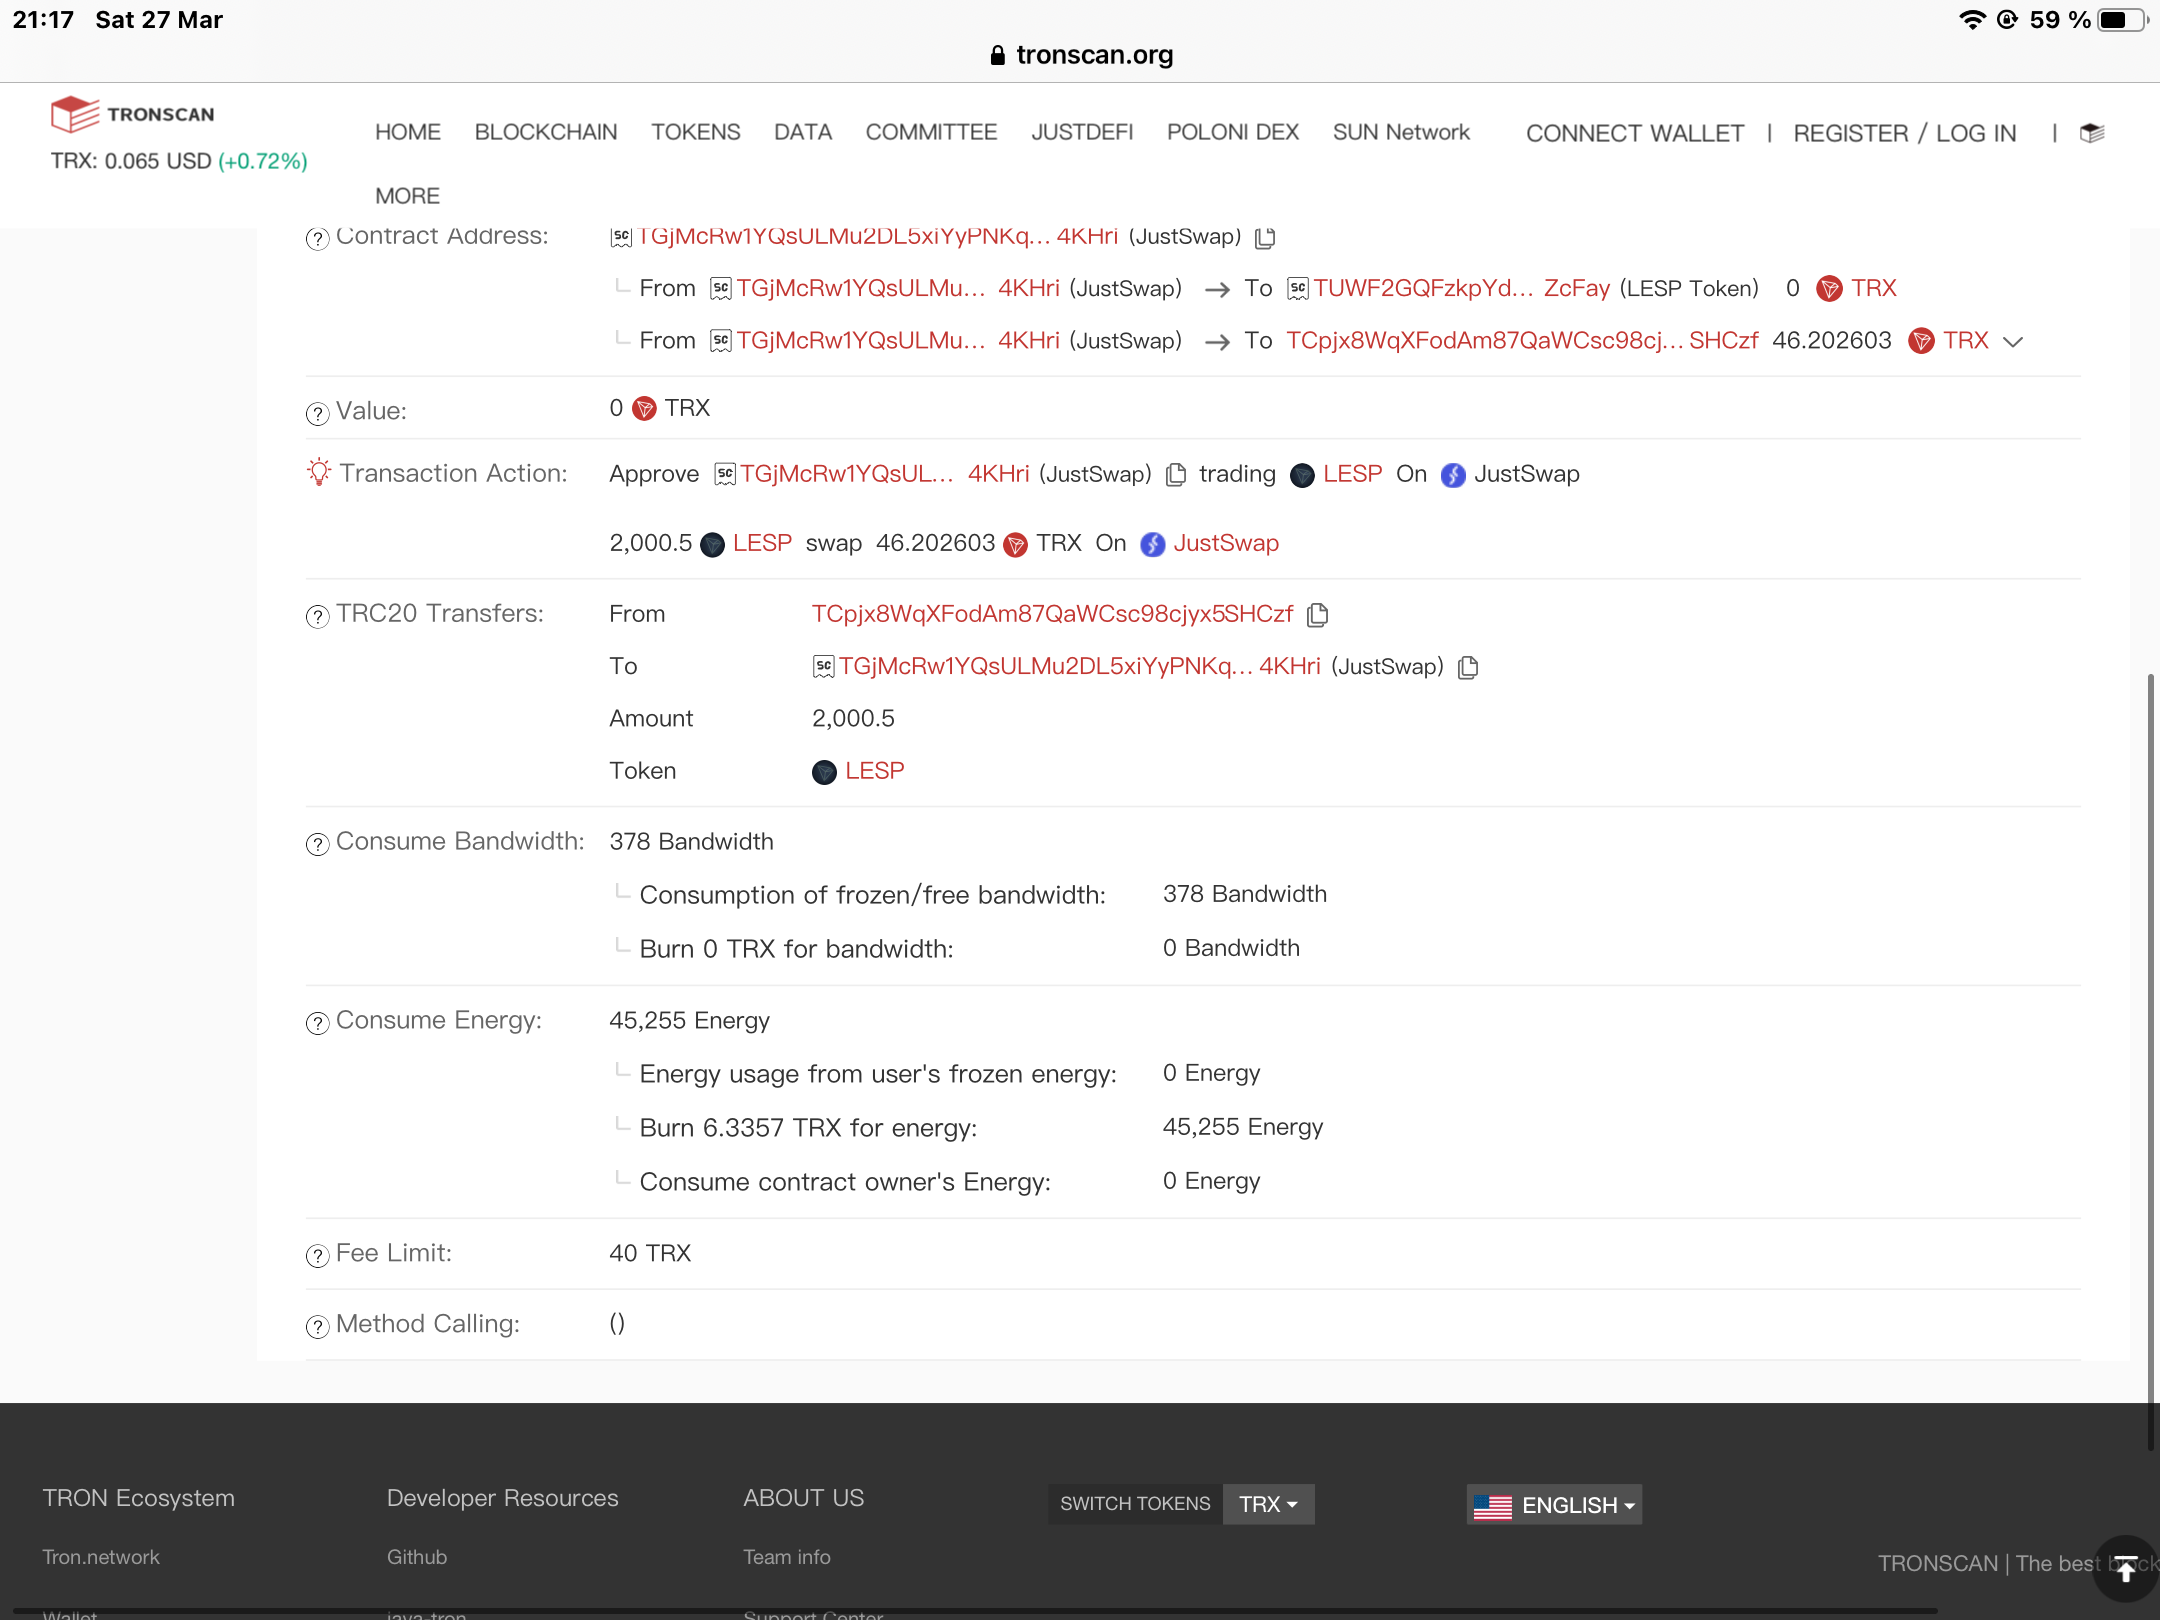Click the help icon beside TRC20 Transfers

tap(317, 616)
